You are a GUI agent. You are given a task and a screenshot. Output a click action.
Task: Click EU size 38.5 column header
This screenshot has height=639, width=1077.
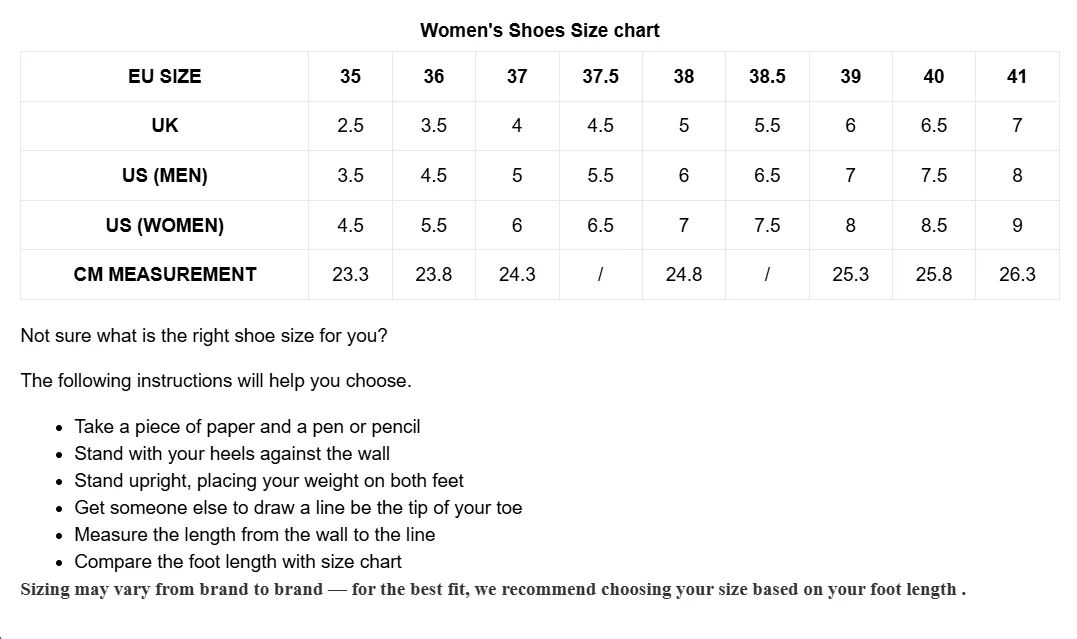[767, 76]
